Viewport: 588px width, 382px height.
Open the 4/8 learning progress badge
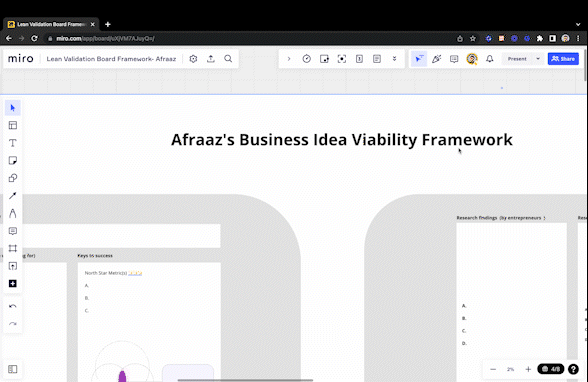point(550,369)
